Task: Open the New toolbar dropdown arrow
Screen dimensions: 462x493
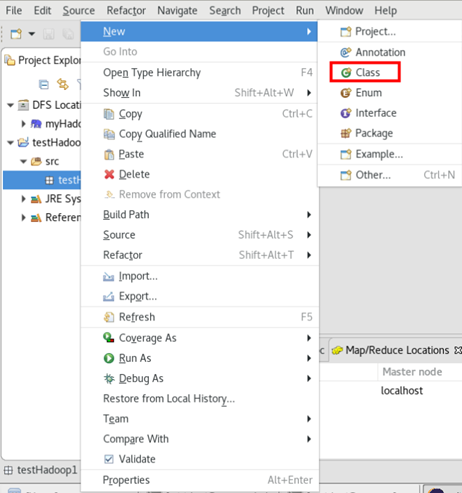Action: pos(32,34)
